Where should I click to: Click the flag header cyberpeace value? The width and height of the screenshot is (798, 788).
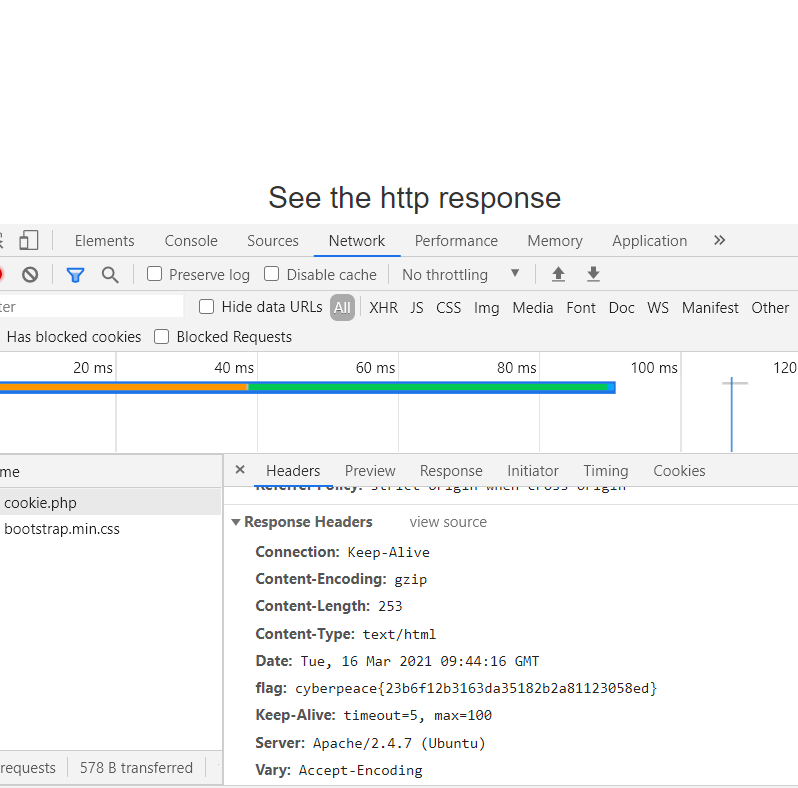pos(476,688)
